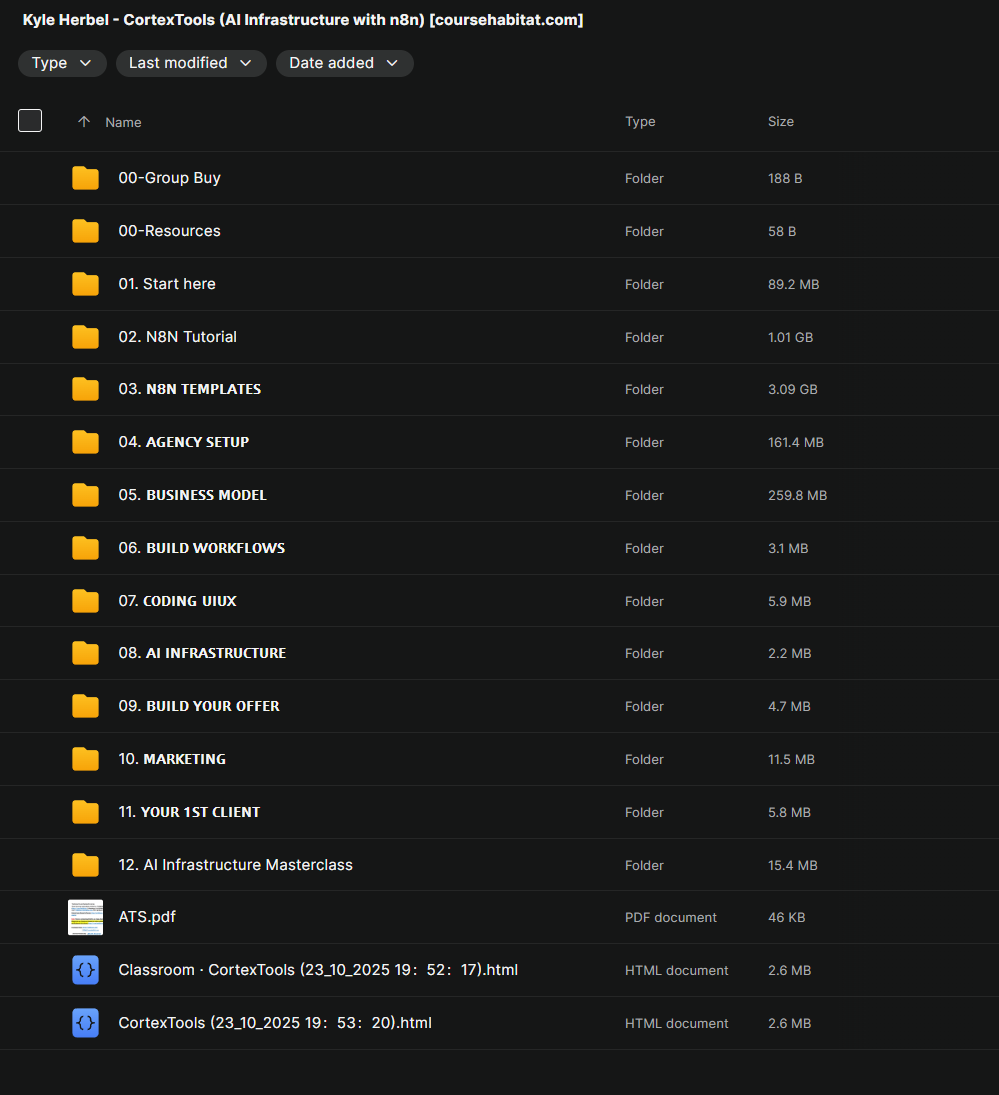The width and height of the screenshot is (999, 1095).
Task: Select the 05. BUSINESS MODEL name
Action: [x=193, y=495]
